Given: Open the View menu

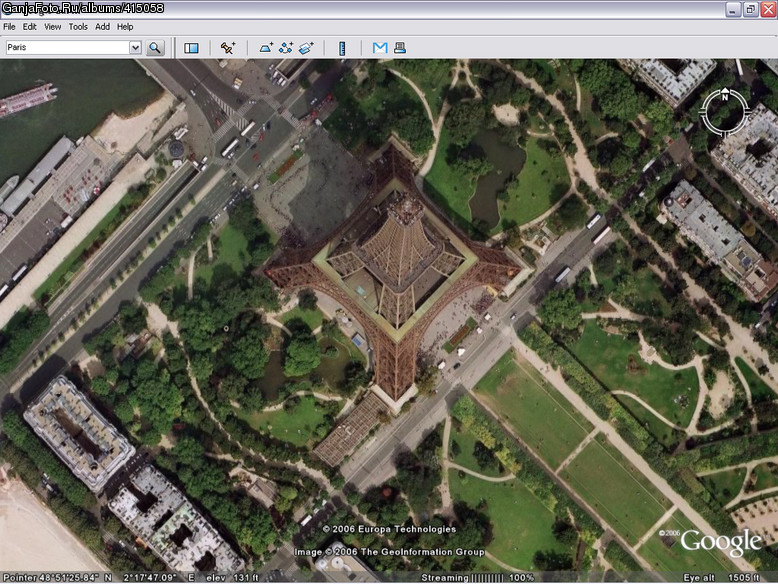Looking at the screenshot, I should click(x=52, y=27).
